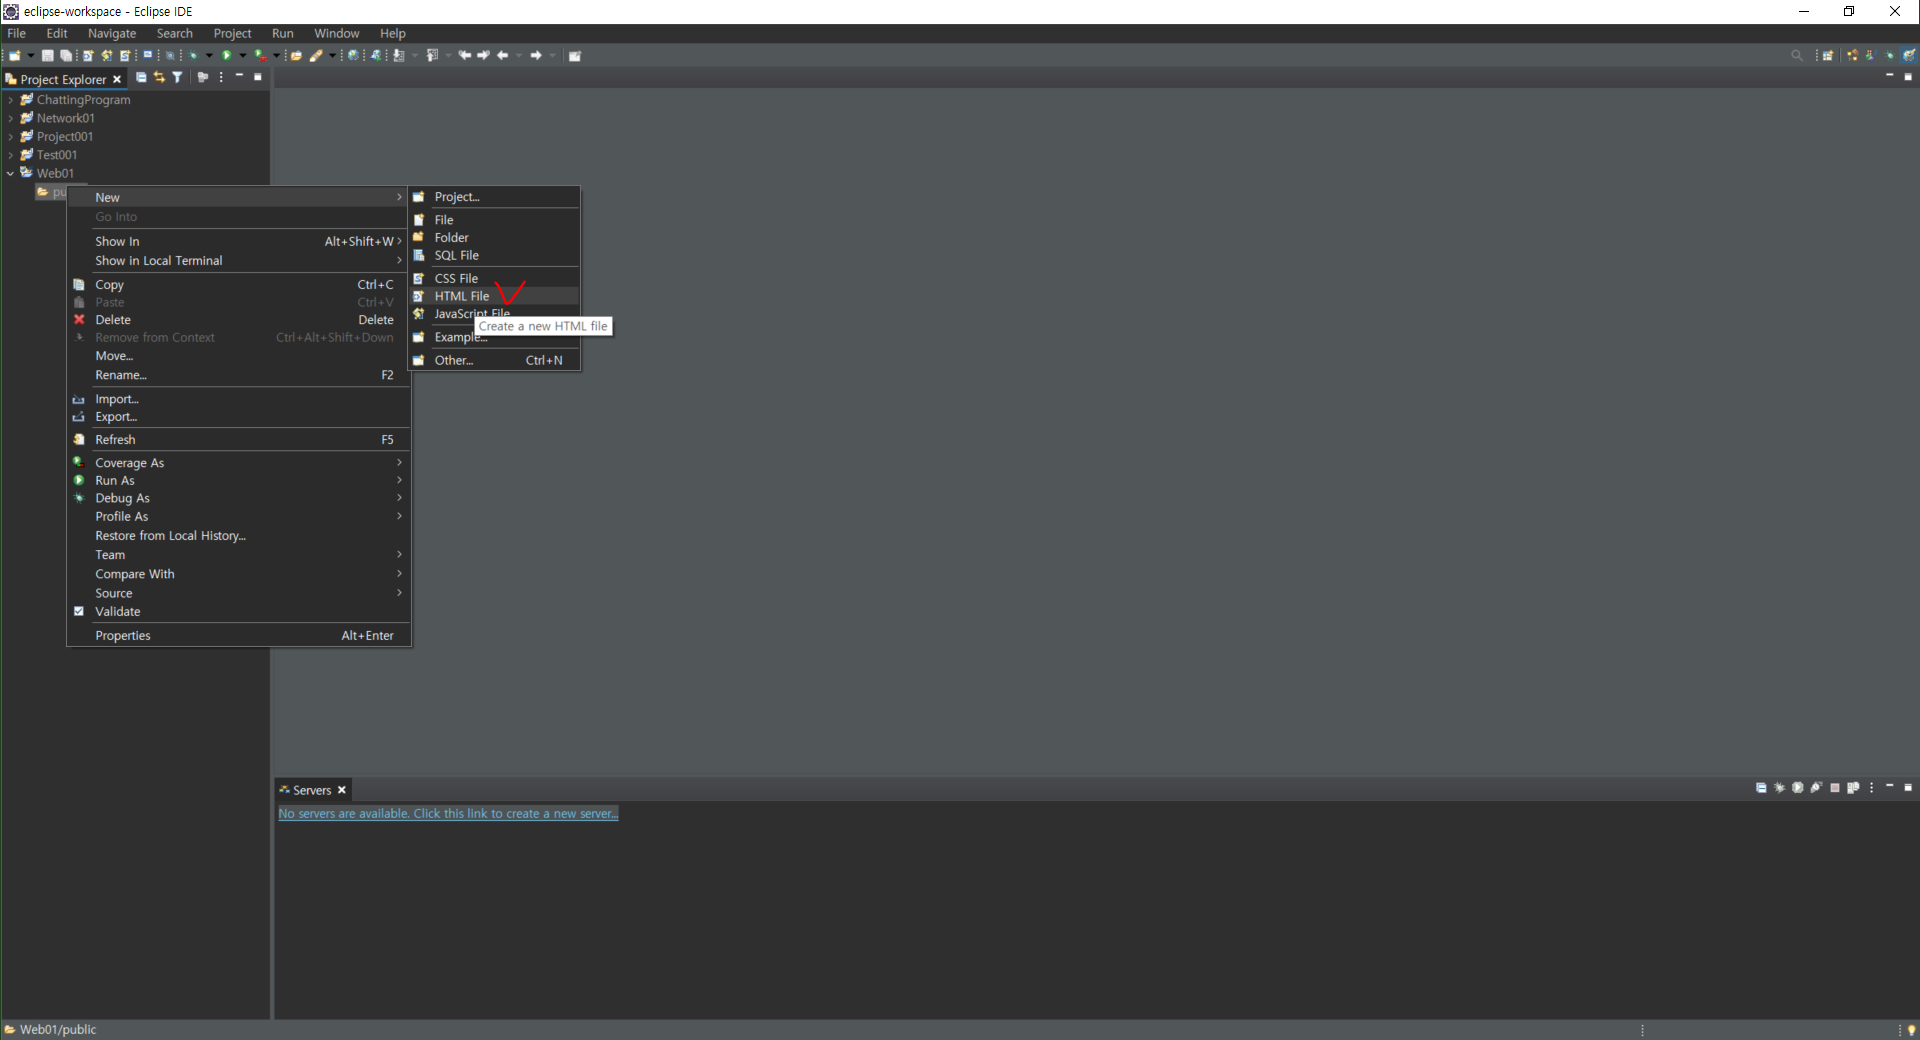Click Servers view publish to server icon
This screenshot has width=1920, height=1040.
point(1853,788)
